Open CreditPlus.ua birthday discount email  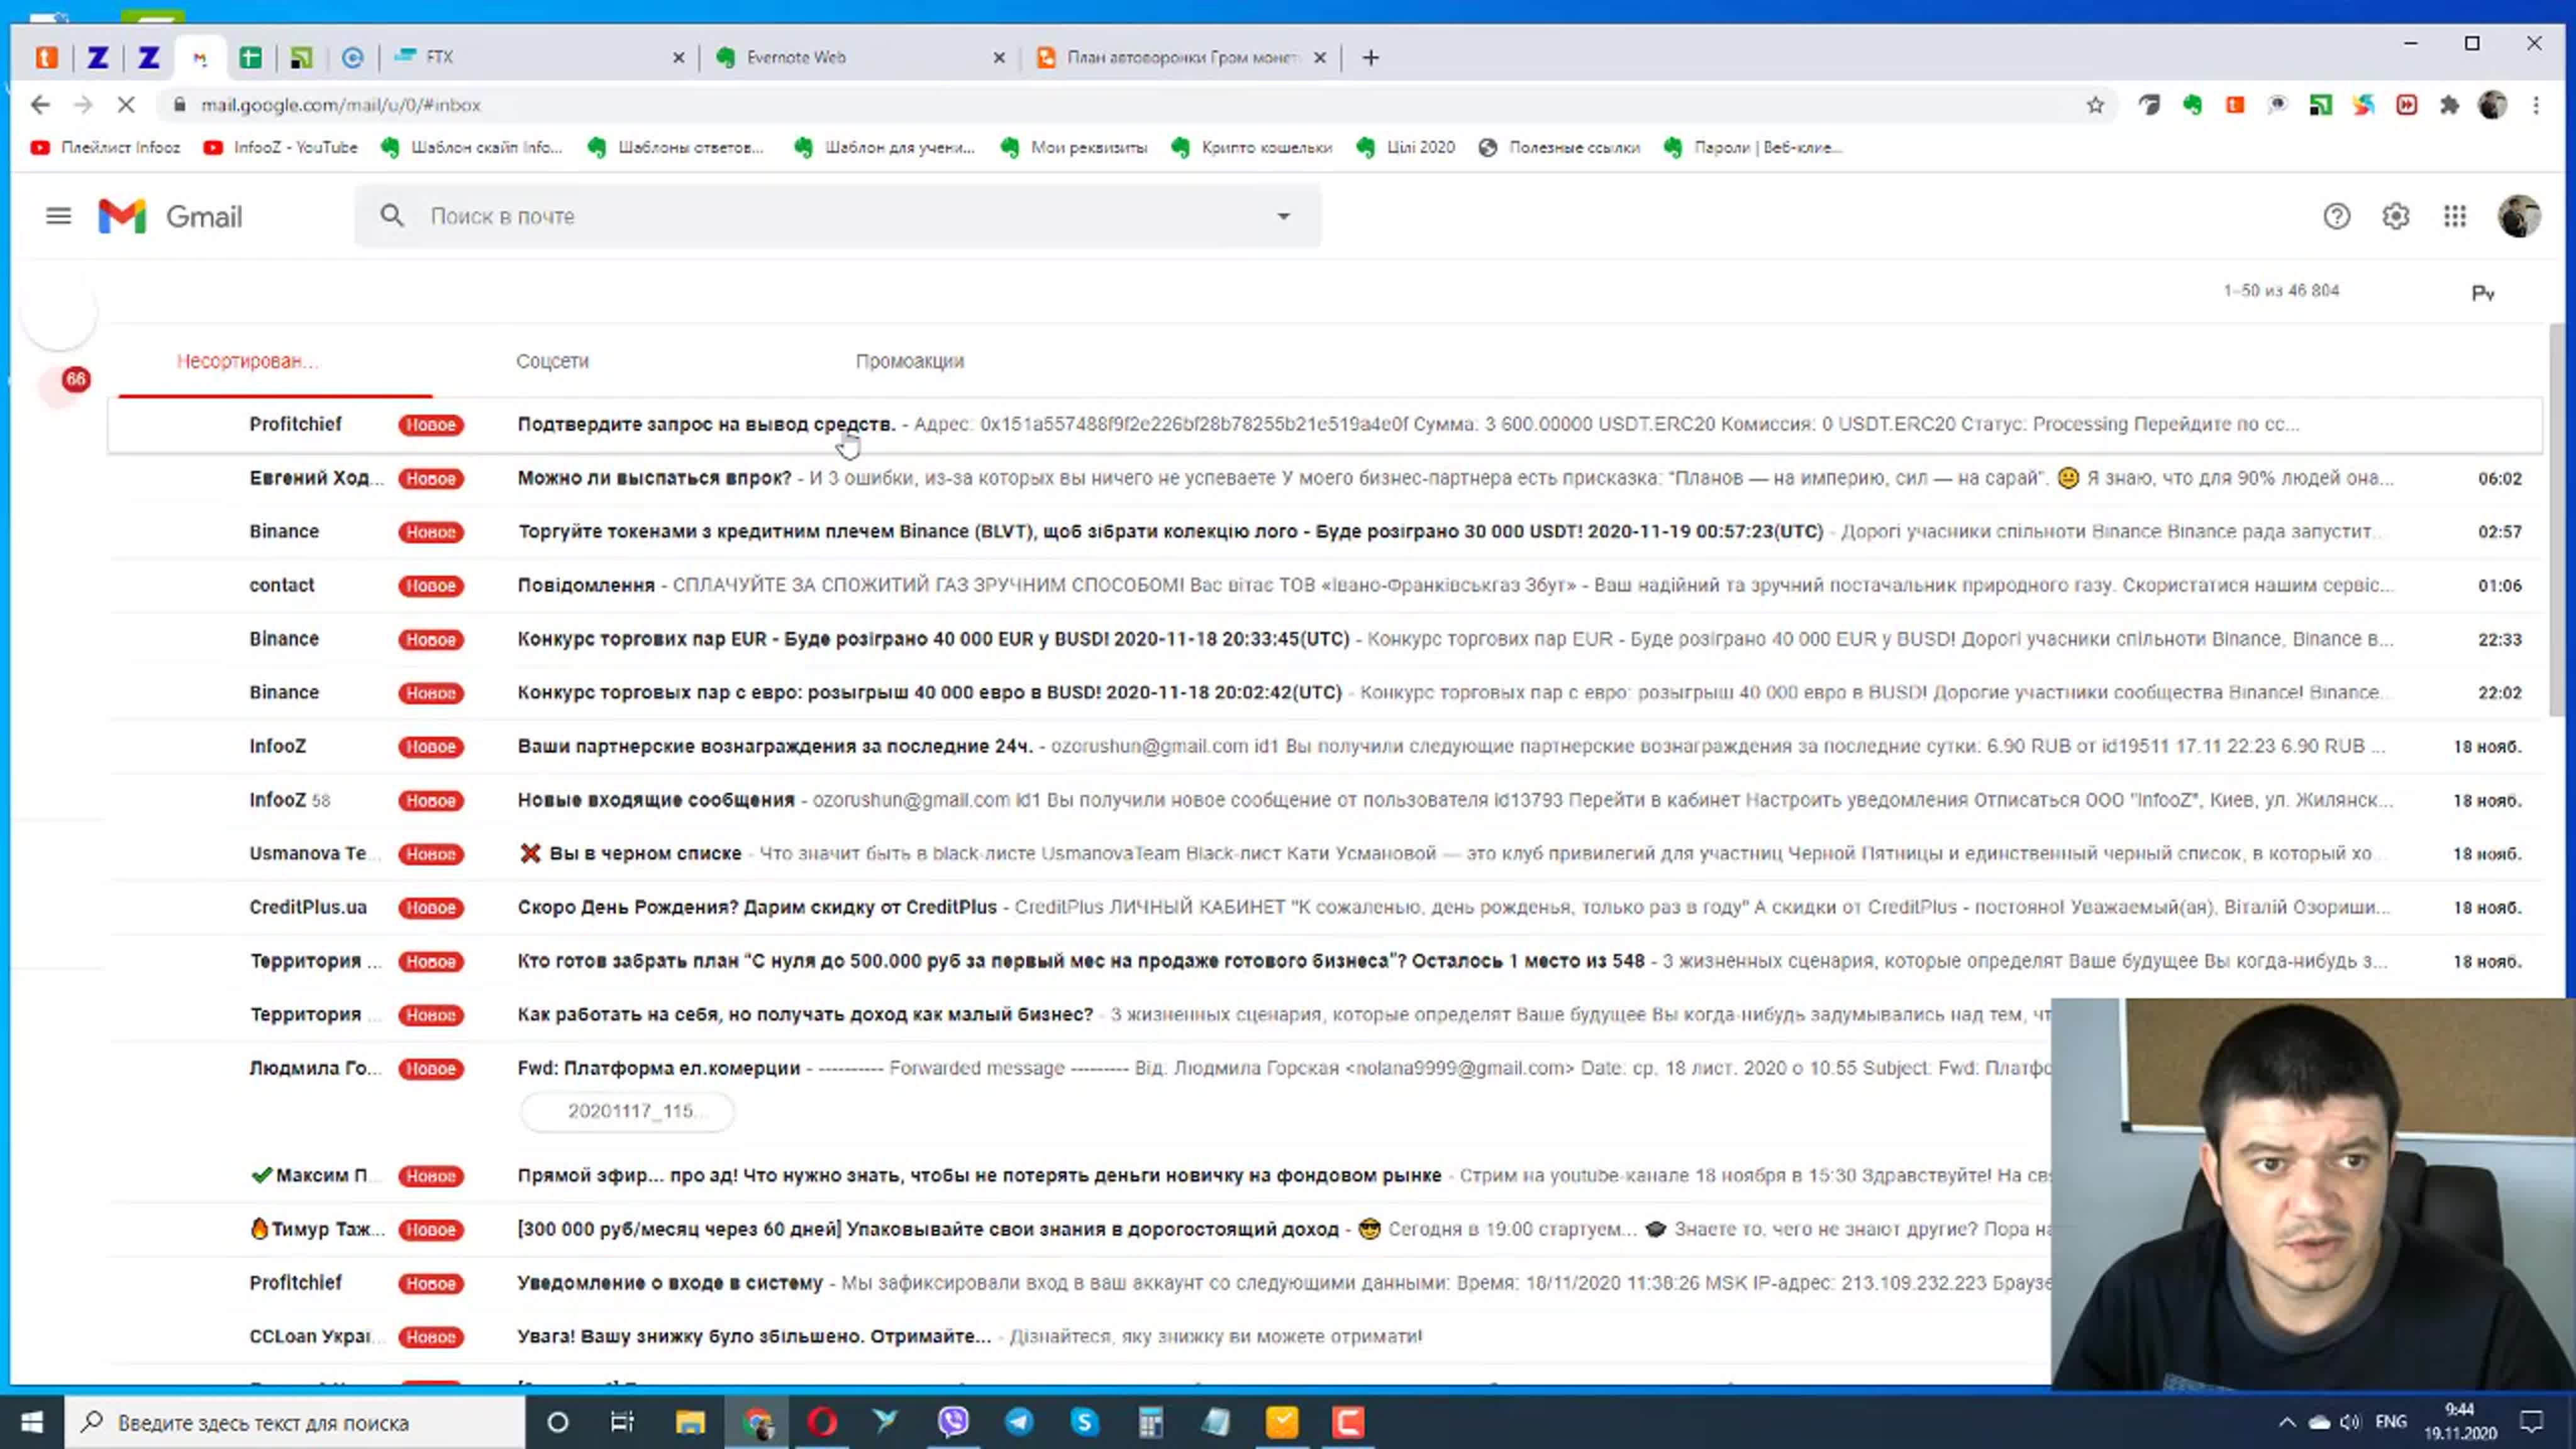1325,908
